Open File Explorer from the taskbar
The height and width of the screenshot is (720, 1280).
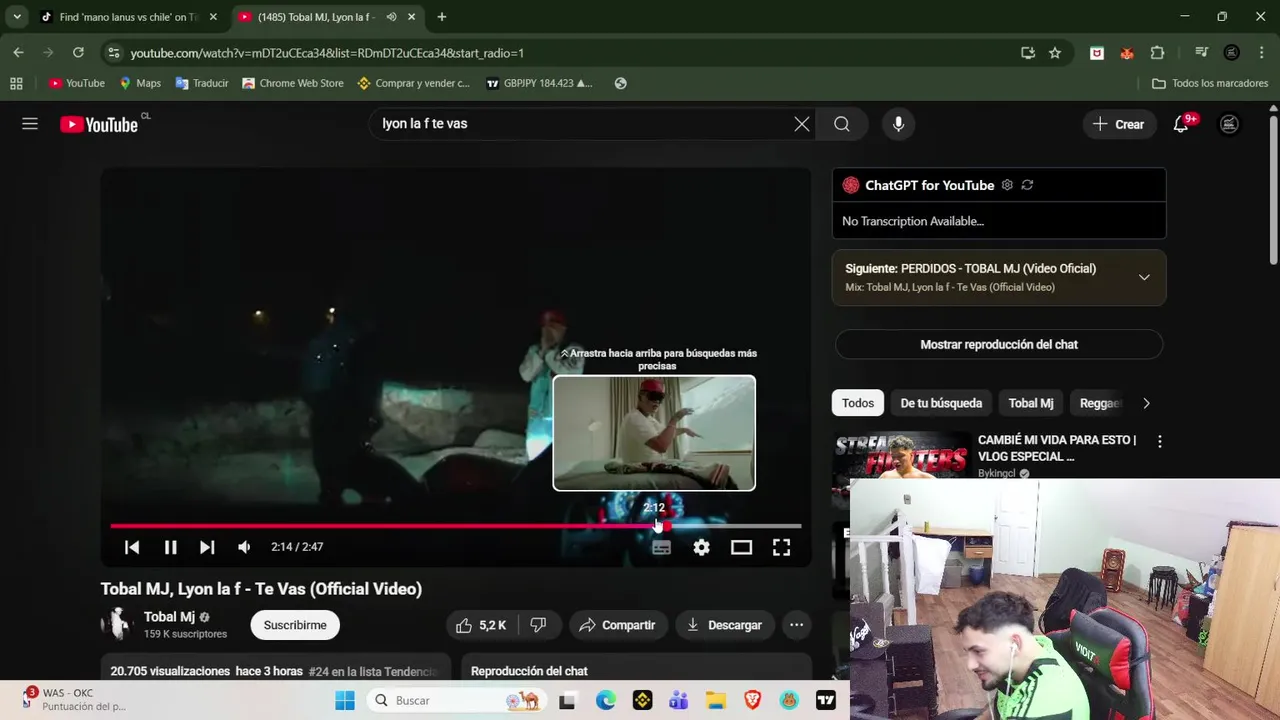715,700
